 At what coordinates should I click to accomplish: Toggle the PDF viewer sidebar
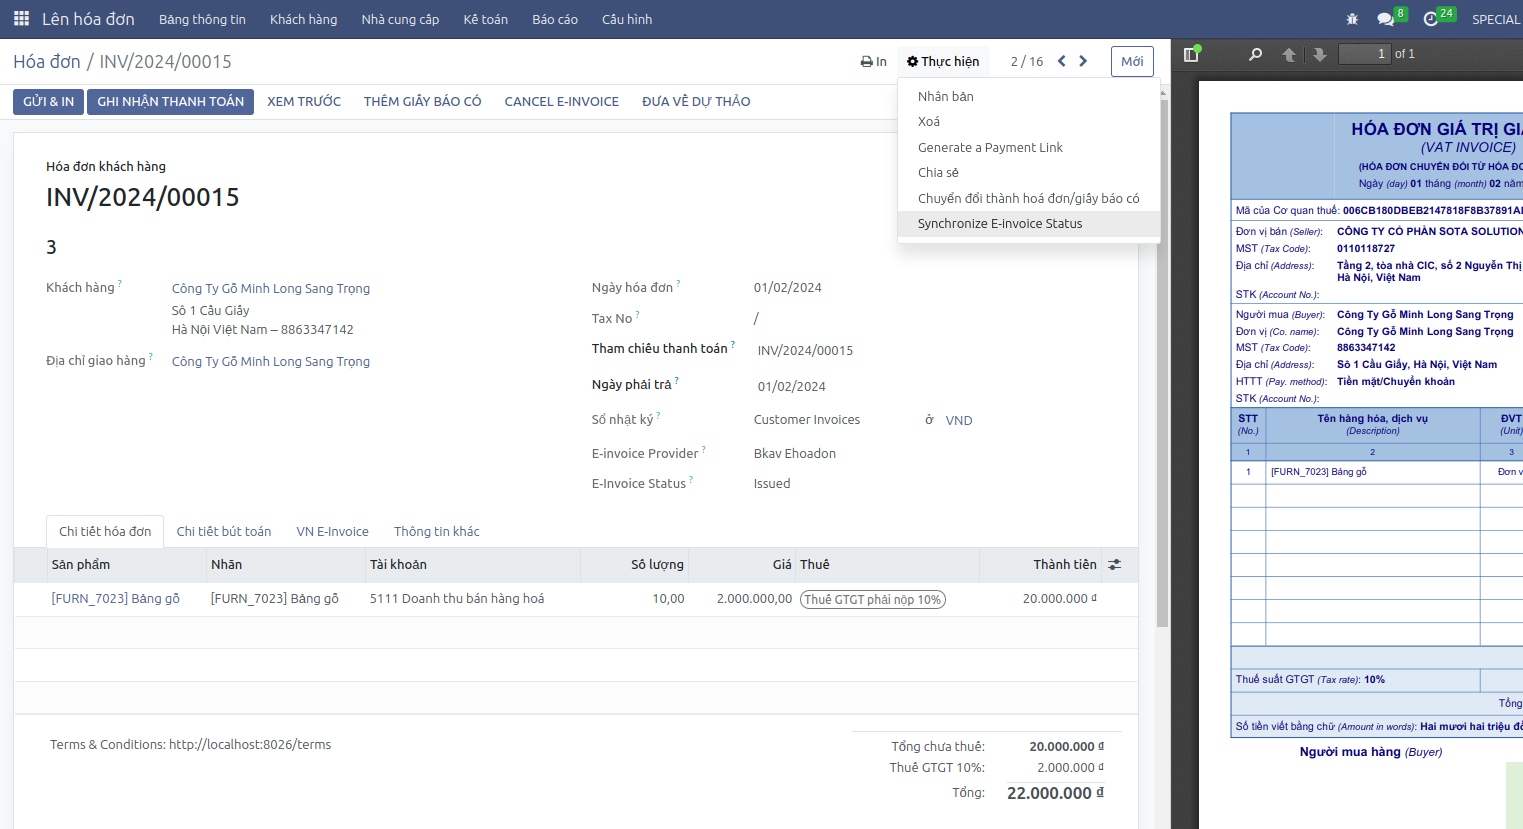click(1191, 54)
